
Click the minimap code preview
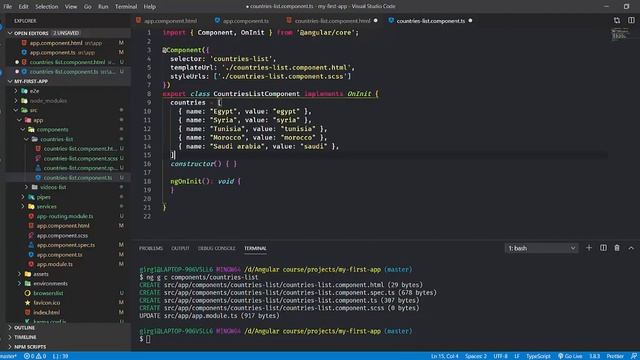click(620, 34)
